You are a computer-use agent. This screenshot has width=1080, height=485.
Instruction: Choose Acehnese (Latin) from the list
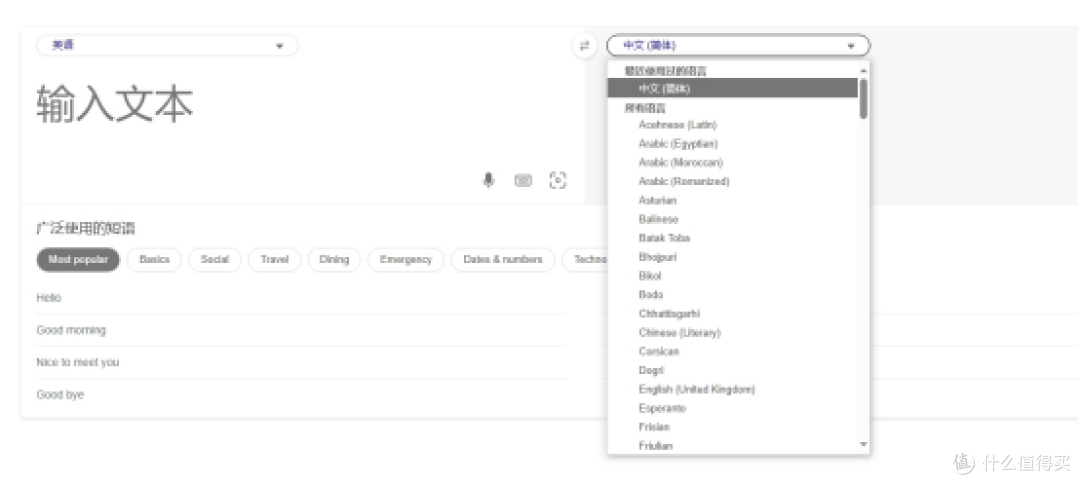tap(678, 125)
